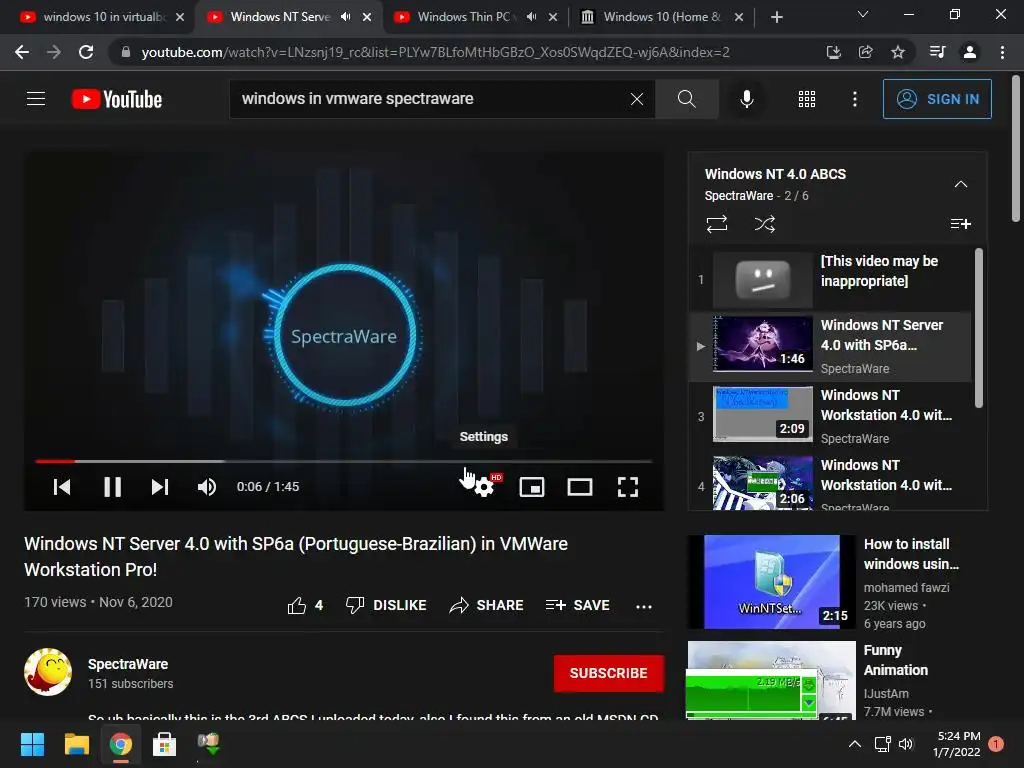
Task: Select the inappropriate video playlist item
Action: 829,280
